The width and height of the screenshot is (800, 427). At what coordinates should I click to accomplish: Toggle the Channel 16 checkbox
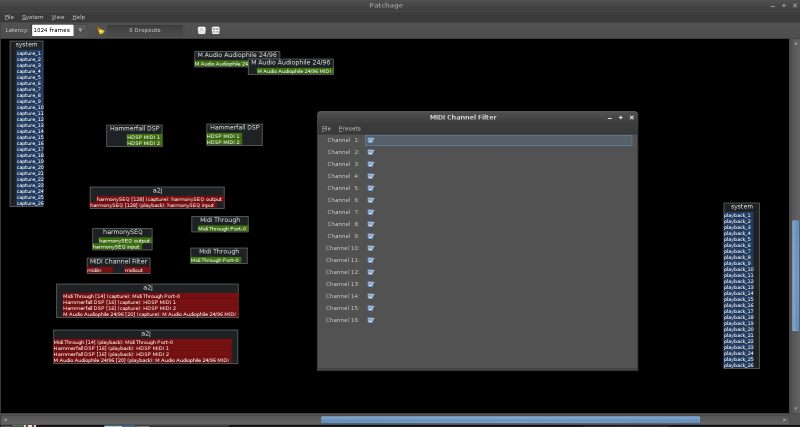point(371,320)
